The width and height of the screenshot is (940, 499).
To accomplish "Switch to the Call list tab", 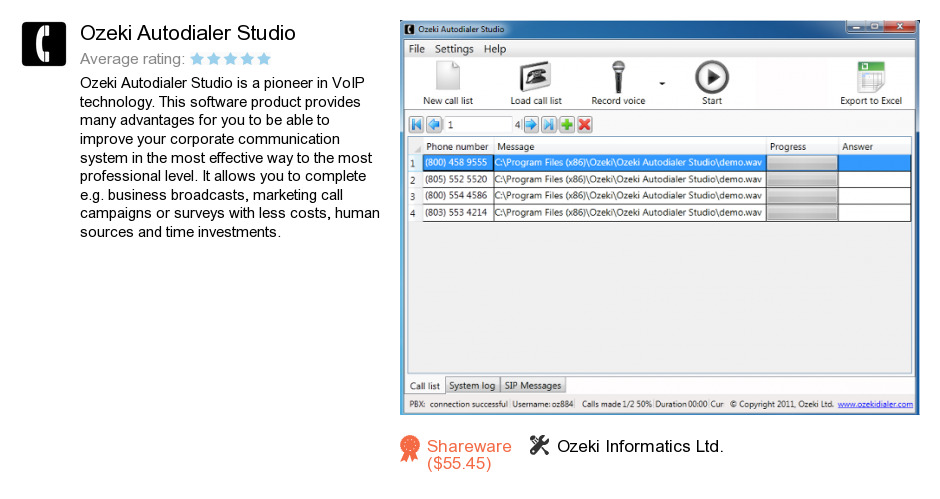I will pyautogui.click(x=425, y=386).
